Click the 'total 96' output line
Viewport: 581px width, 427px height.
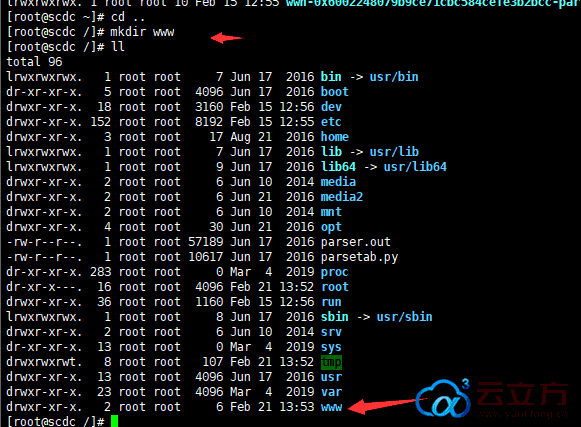pyautogui.click(x=34, y=62)
